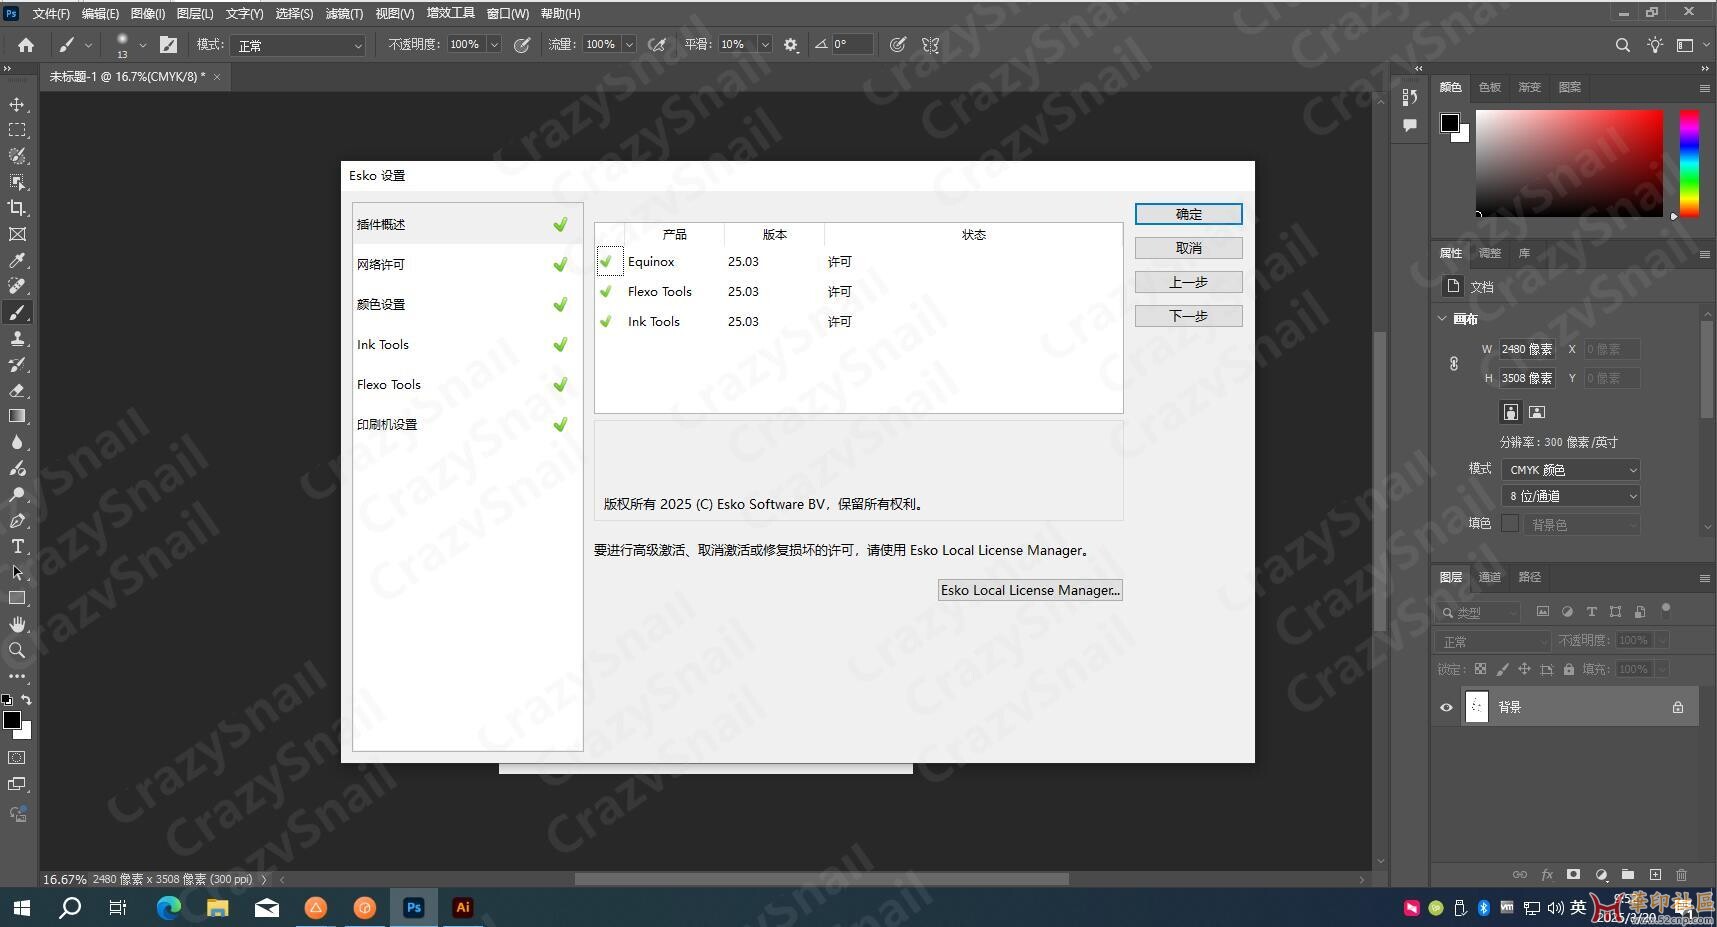Open the 增效工具 menu

click(x=451, y=14)
